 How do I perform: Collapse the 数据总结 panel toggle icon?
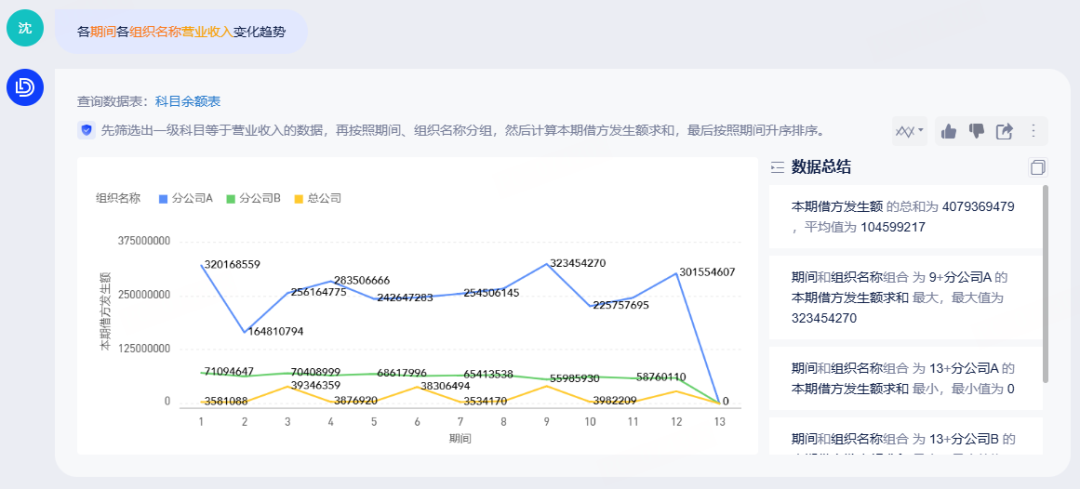click(x=778, y=167)
